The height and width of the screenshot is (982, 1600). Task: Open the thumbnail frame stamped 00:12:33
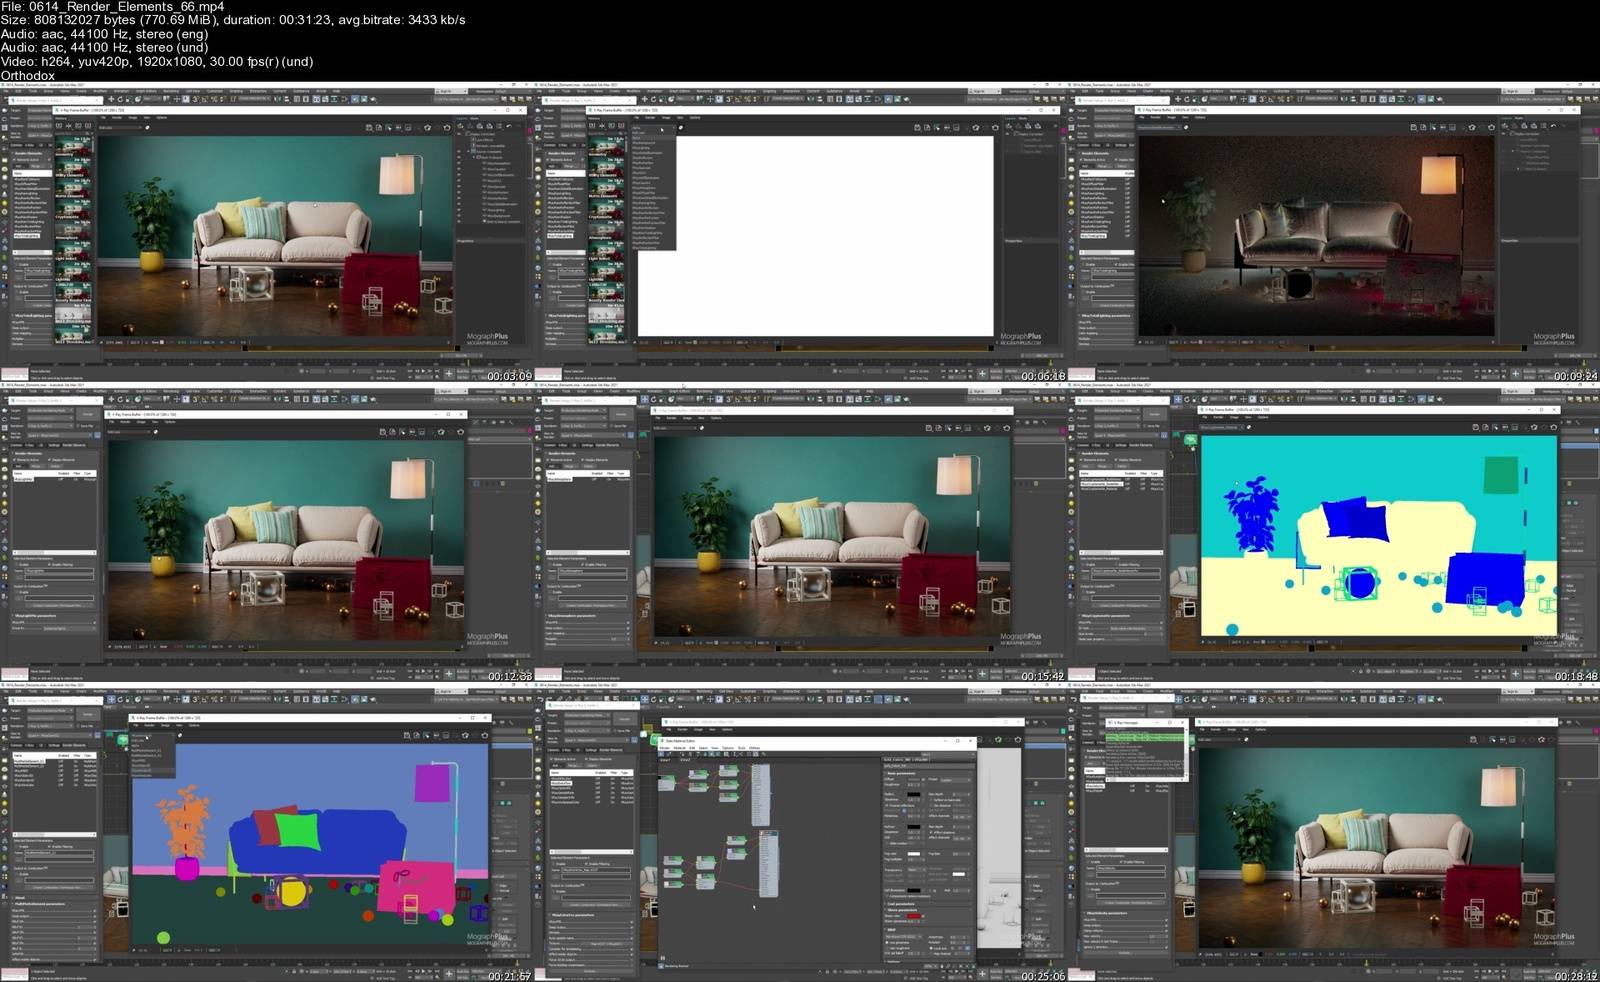[x=267, y=533]
